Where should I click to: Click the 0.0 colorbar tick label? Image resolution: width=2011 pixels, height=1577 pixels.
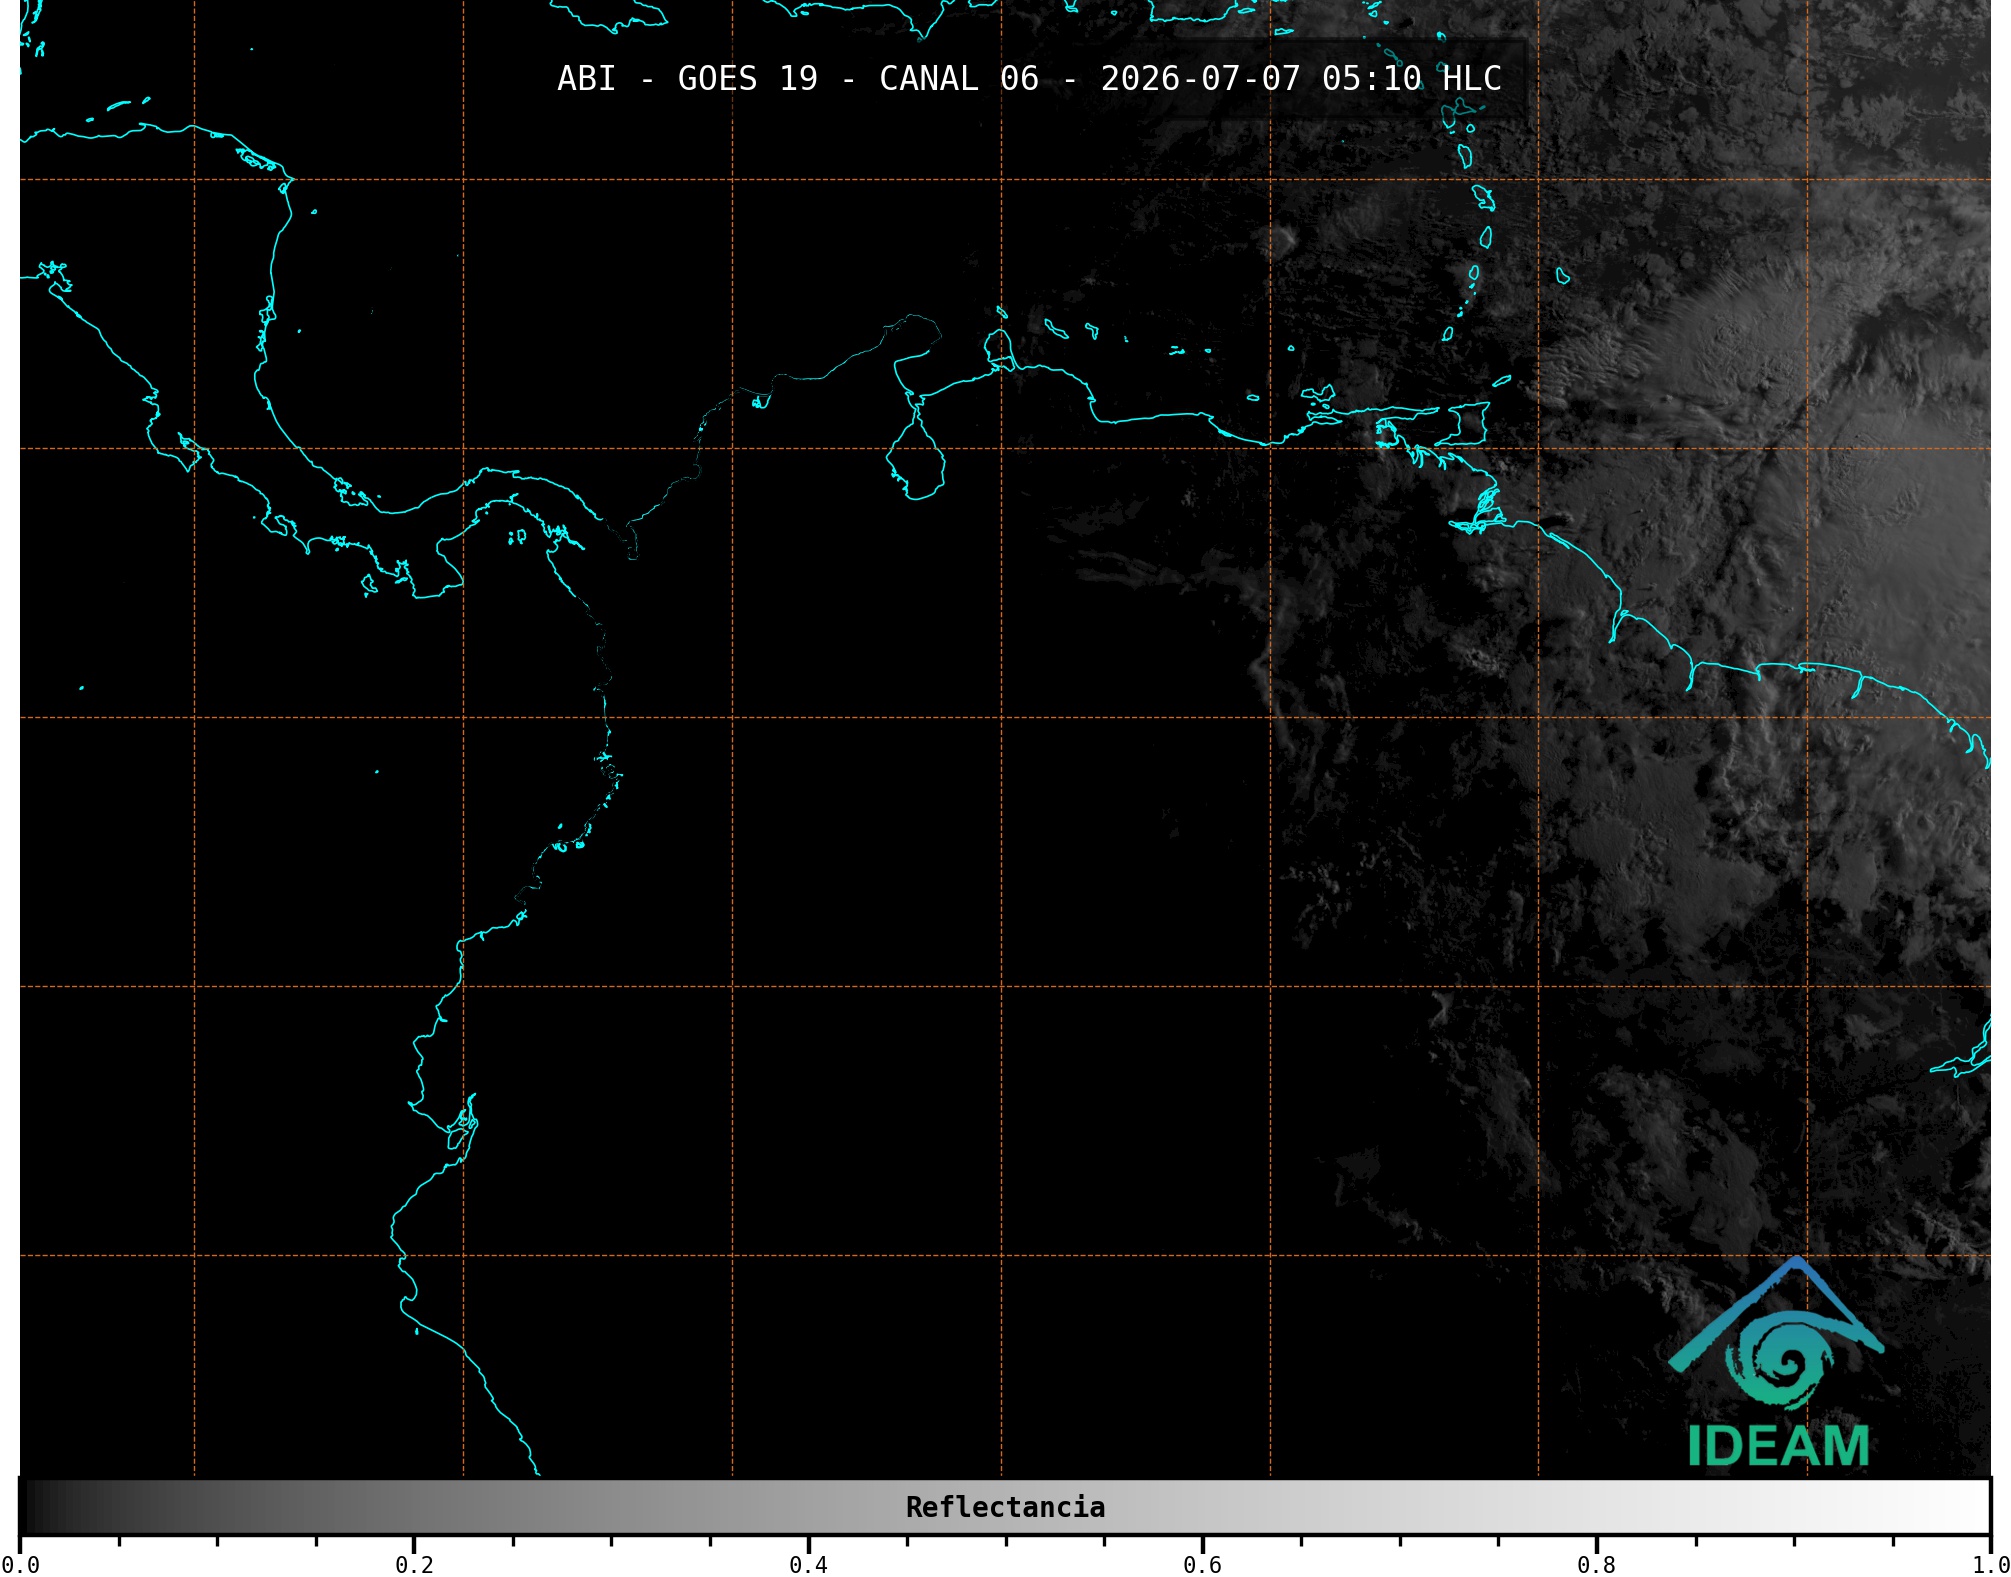[20, 1564]
